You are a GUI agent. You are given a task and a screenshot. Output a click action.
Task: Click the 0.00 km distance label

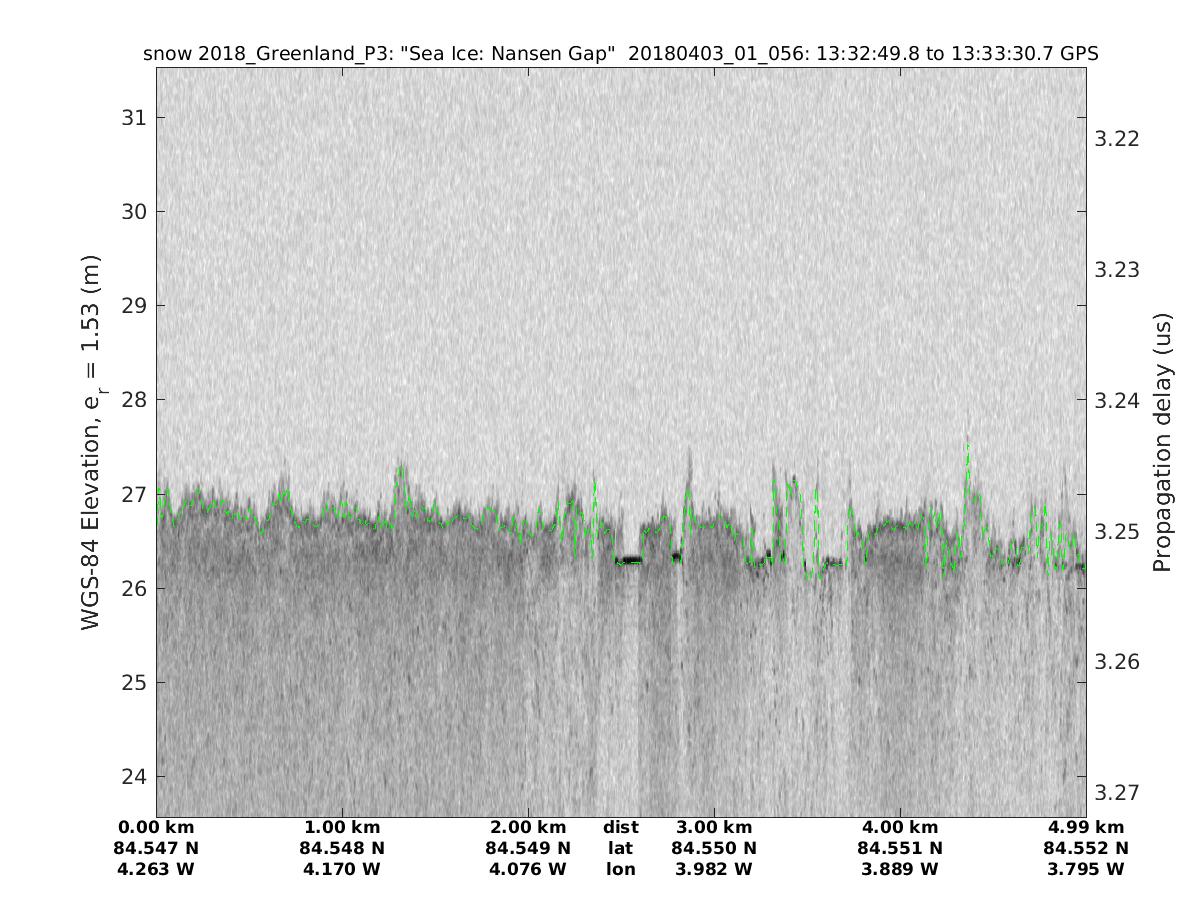156,827
